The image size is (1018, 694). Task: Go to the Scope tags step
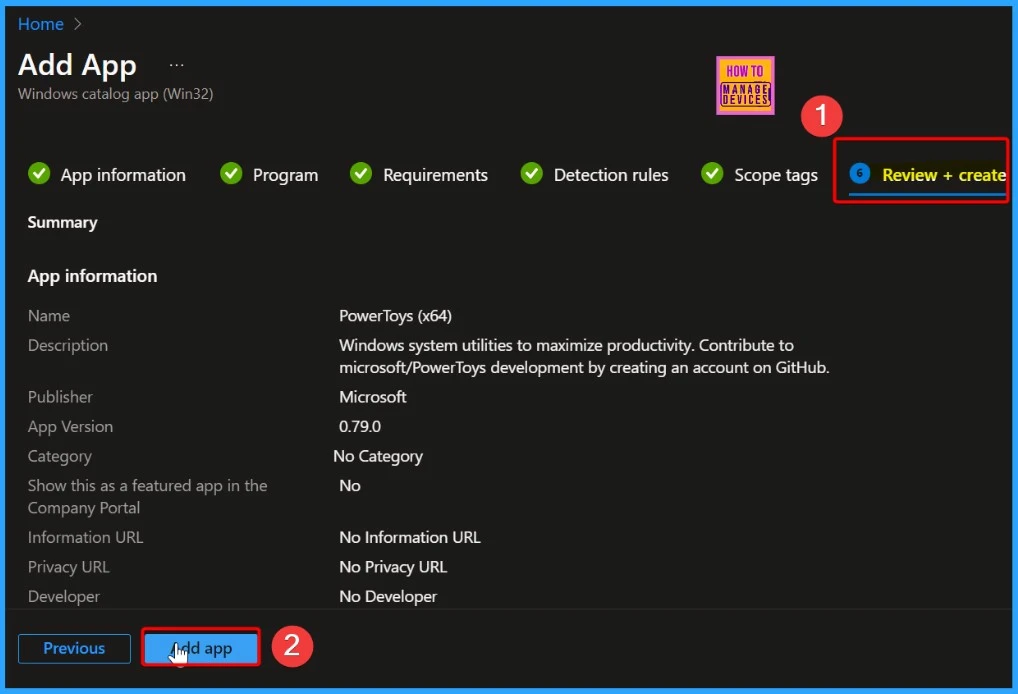[775, 175]
